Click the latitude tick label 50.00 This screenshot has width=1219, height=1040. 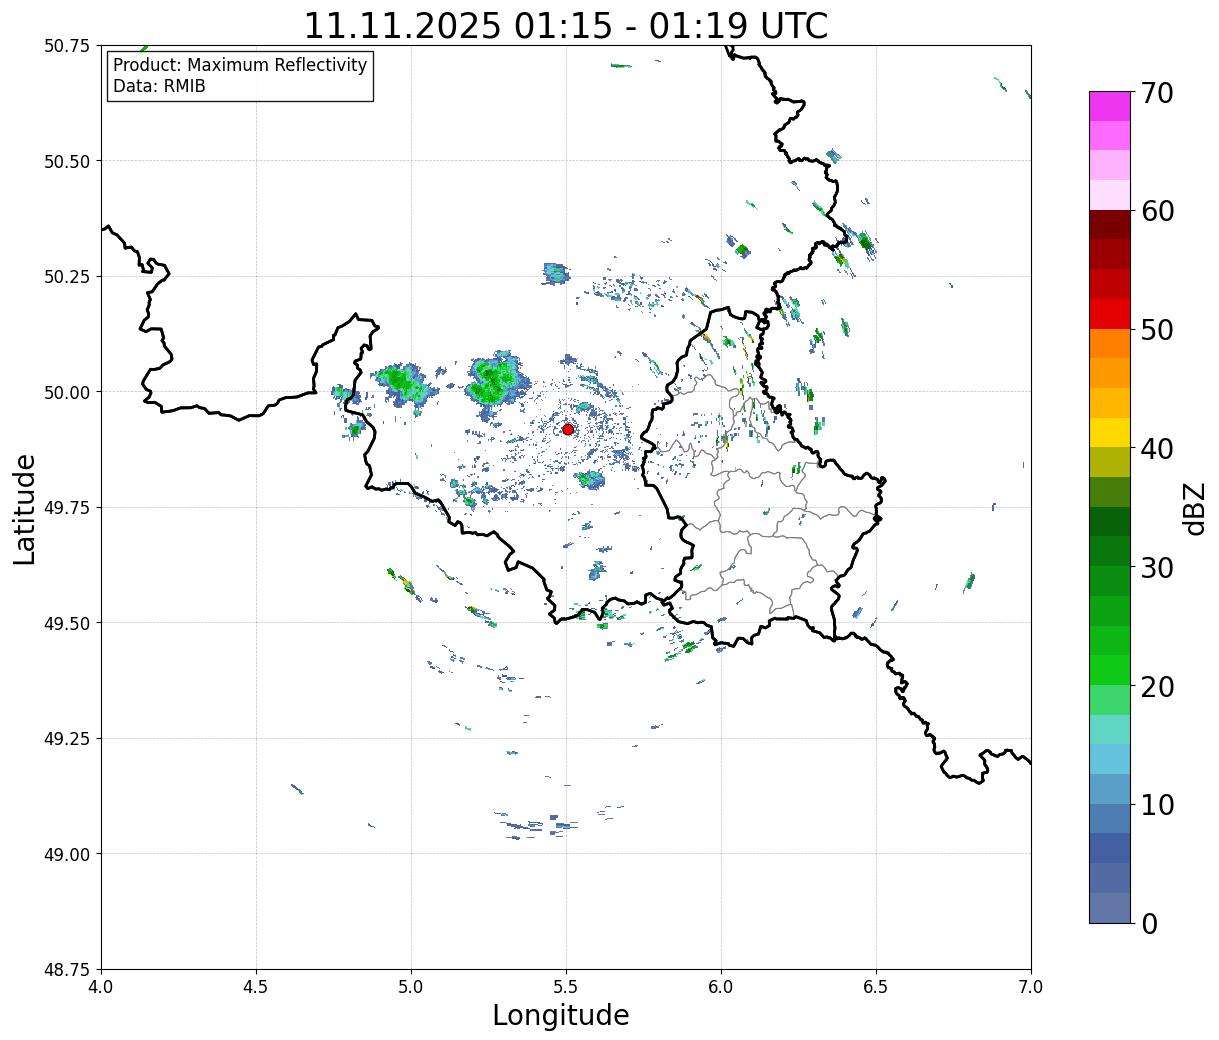67,392
